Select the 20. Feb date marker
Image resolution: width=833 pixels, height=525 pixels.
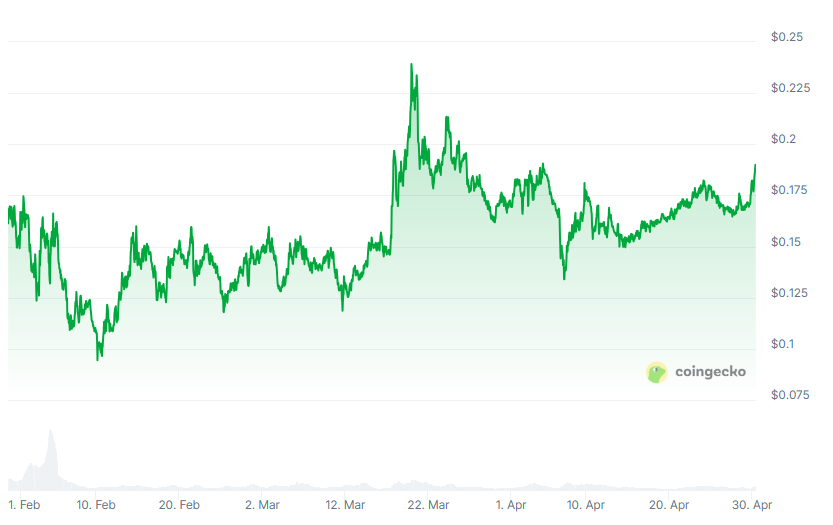tap(179, 506)
